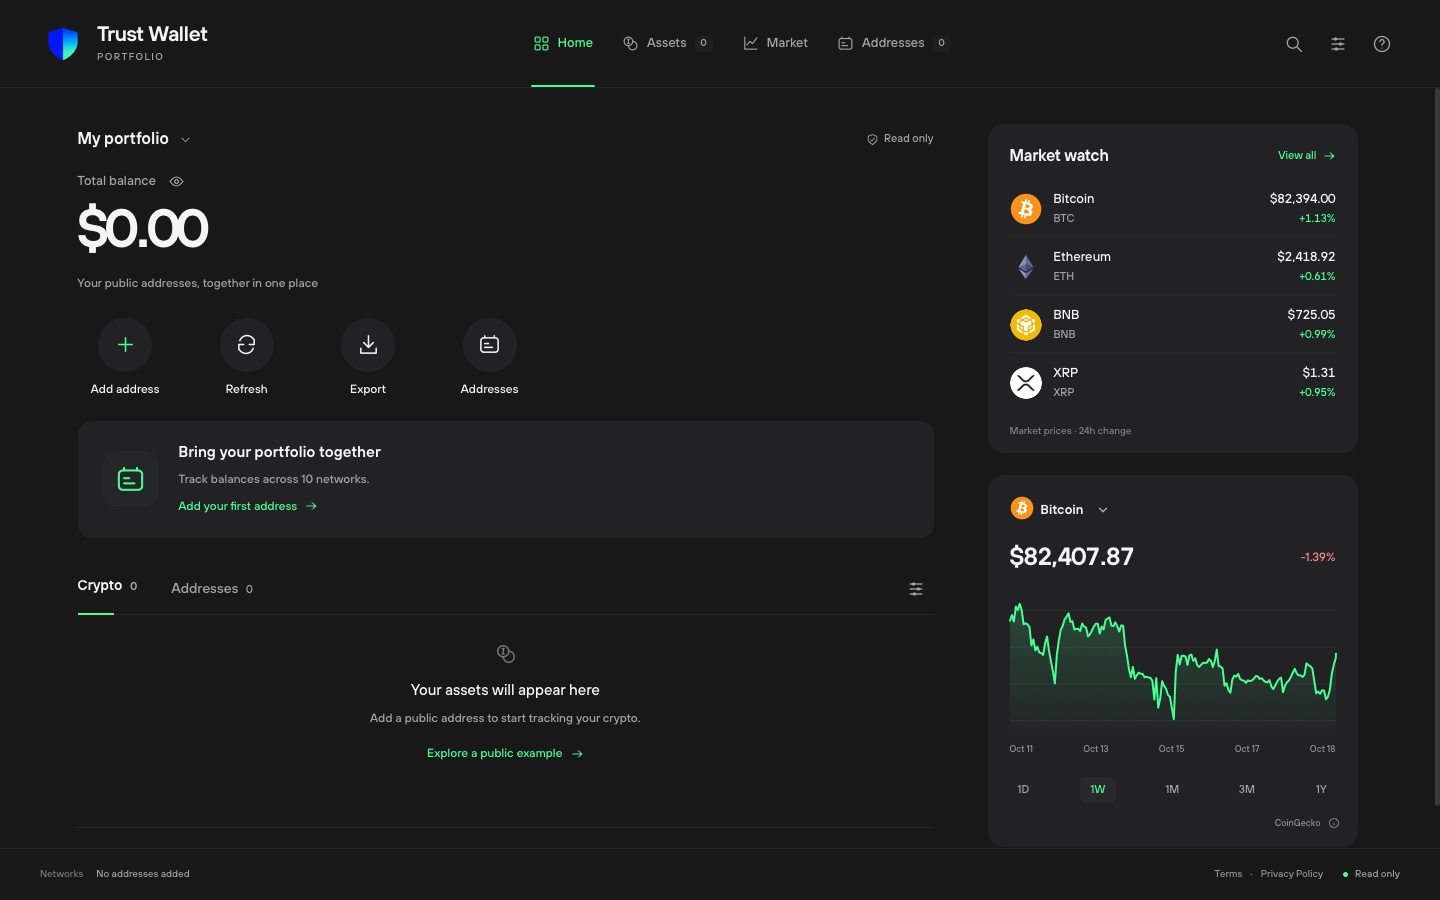1440x900 pixels.
Task: Toggle total balance visibility eye
Action: (x=176, y=181)
